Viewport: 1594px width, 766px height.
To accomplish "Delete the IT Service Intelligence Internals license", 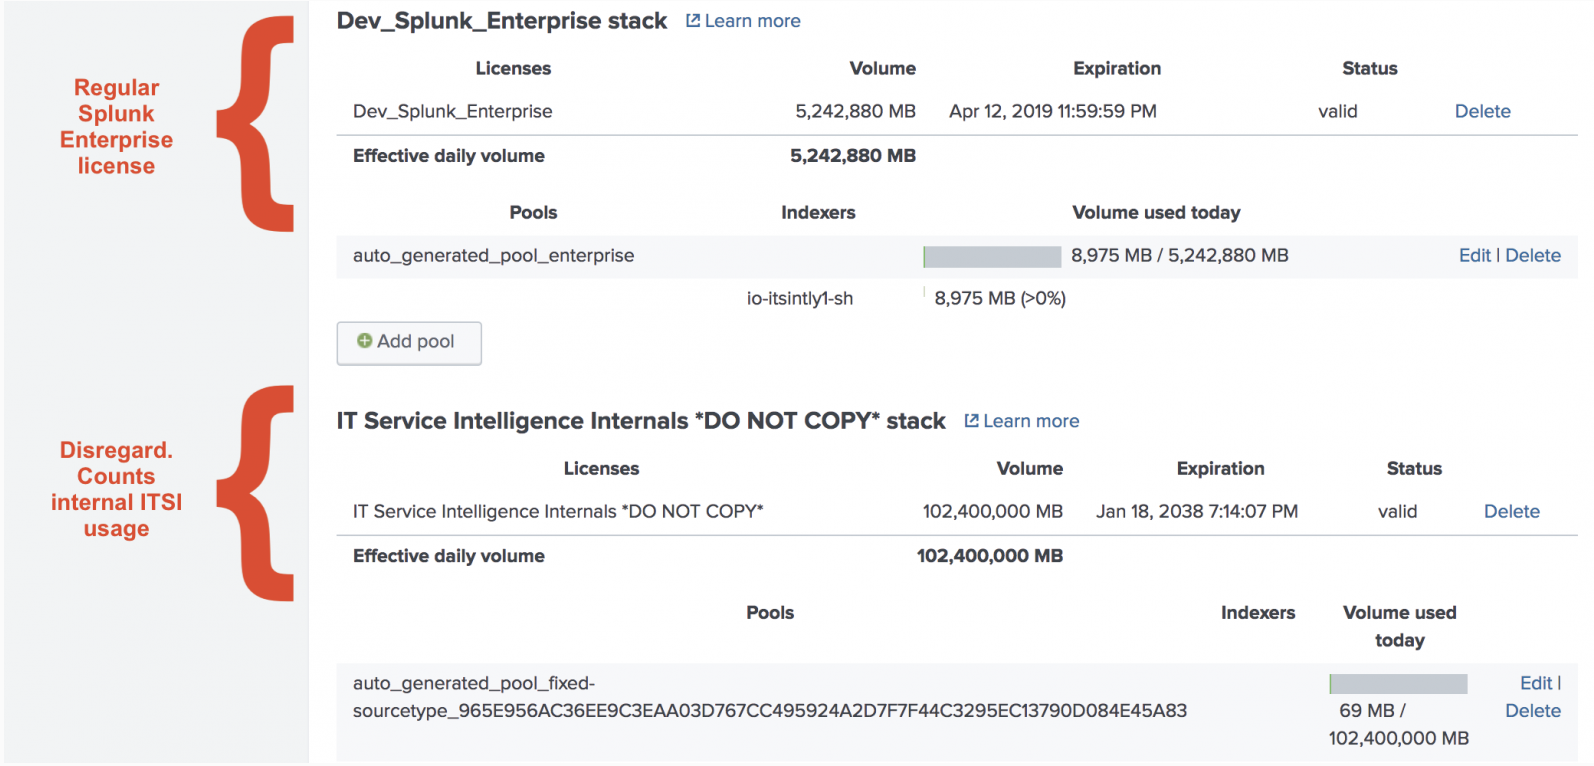I will 1511,511.
